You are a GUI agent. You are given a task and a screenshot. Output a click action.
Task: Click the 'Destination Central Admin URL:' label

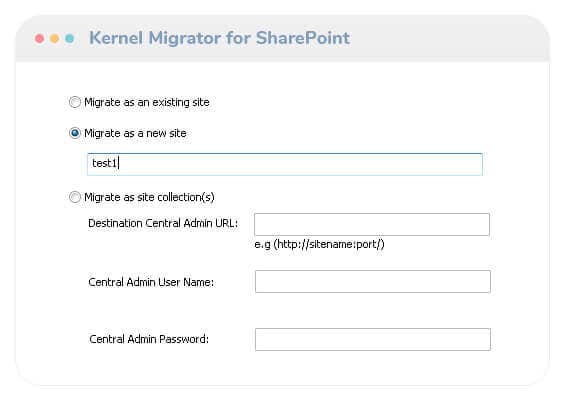pos(163,223)
